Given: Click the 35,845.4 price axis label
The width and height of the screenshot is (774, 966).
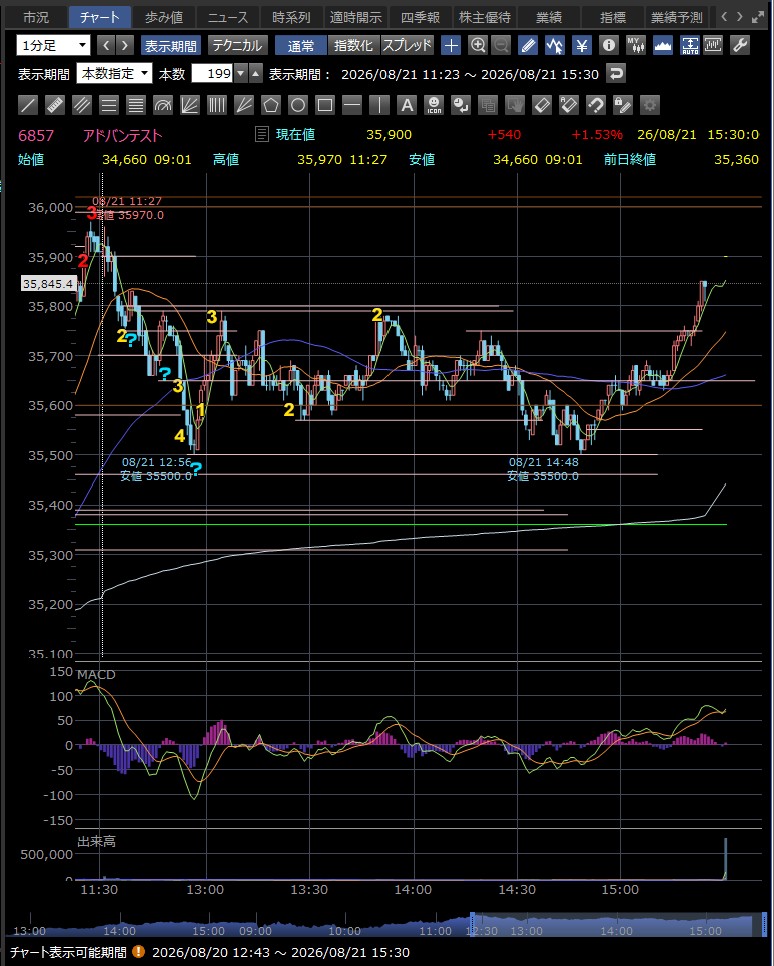Looking at the screenshot, I should tap(47, 284).
